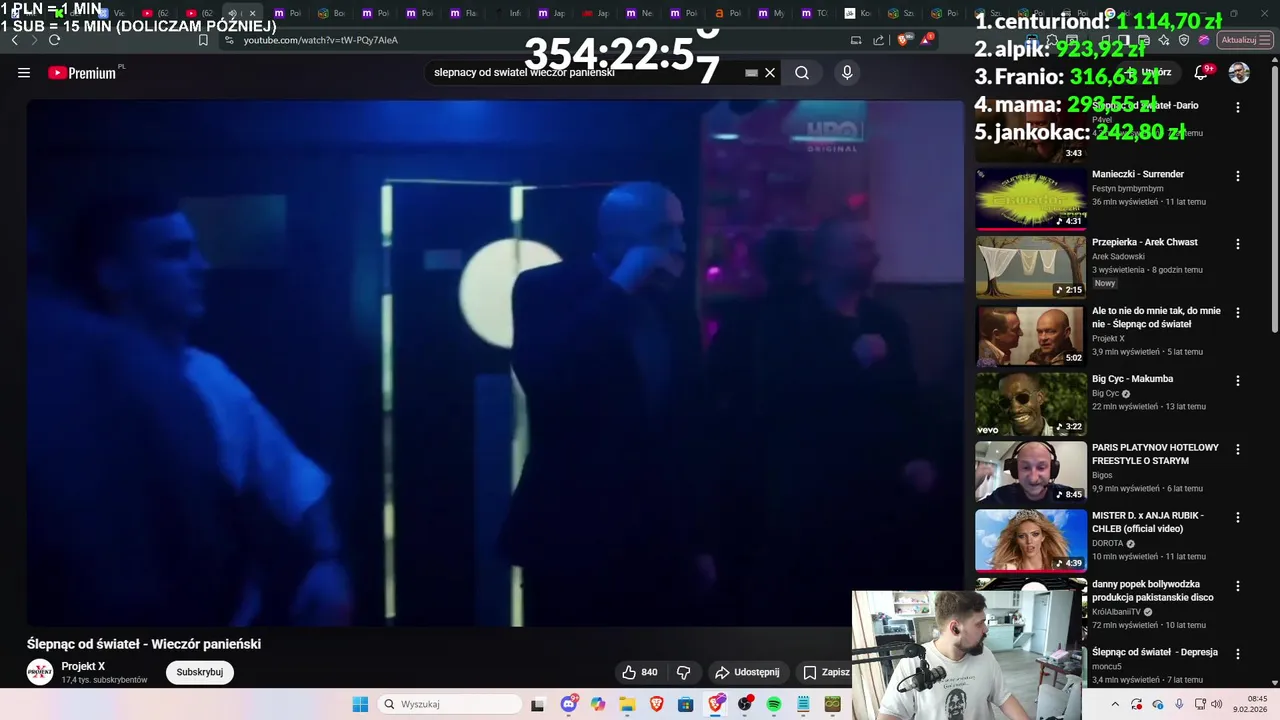Open options for Ślepnąc od świateł - Depresja
This screenshot has width=1280, height=720.
[1238, 655]
